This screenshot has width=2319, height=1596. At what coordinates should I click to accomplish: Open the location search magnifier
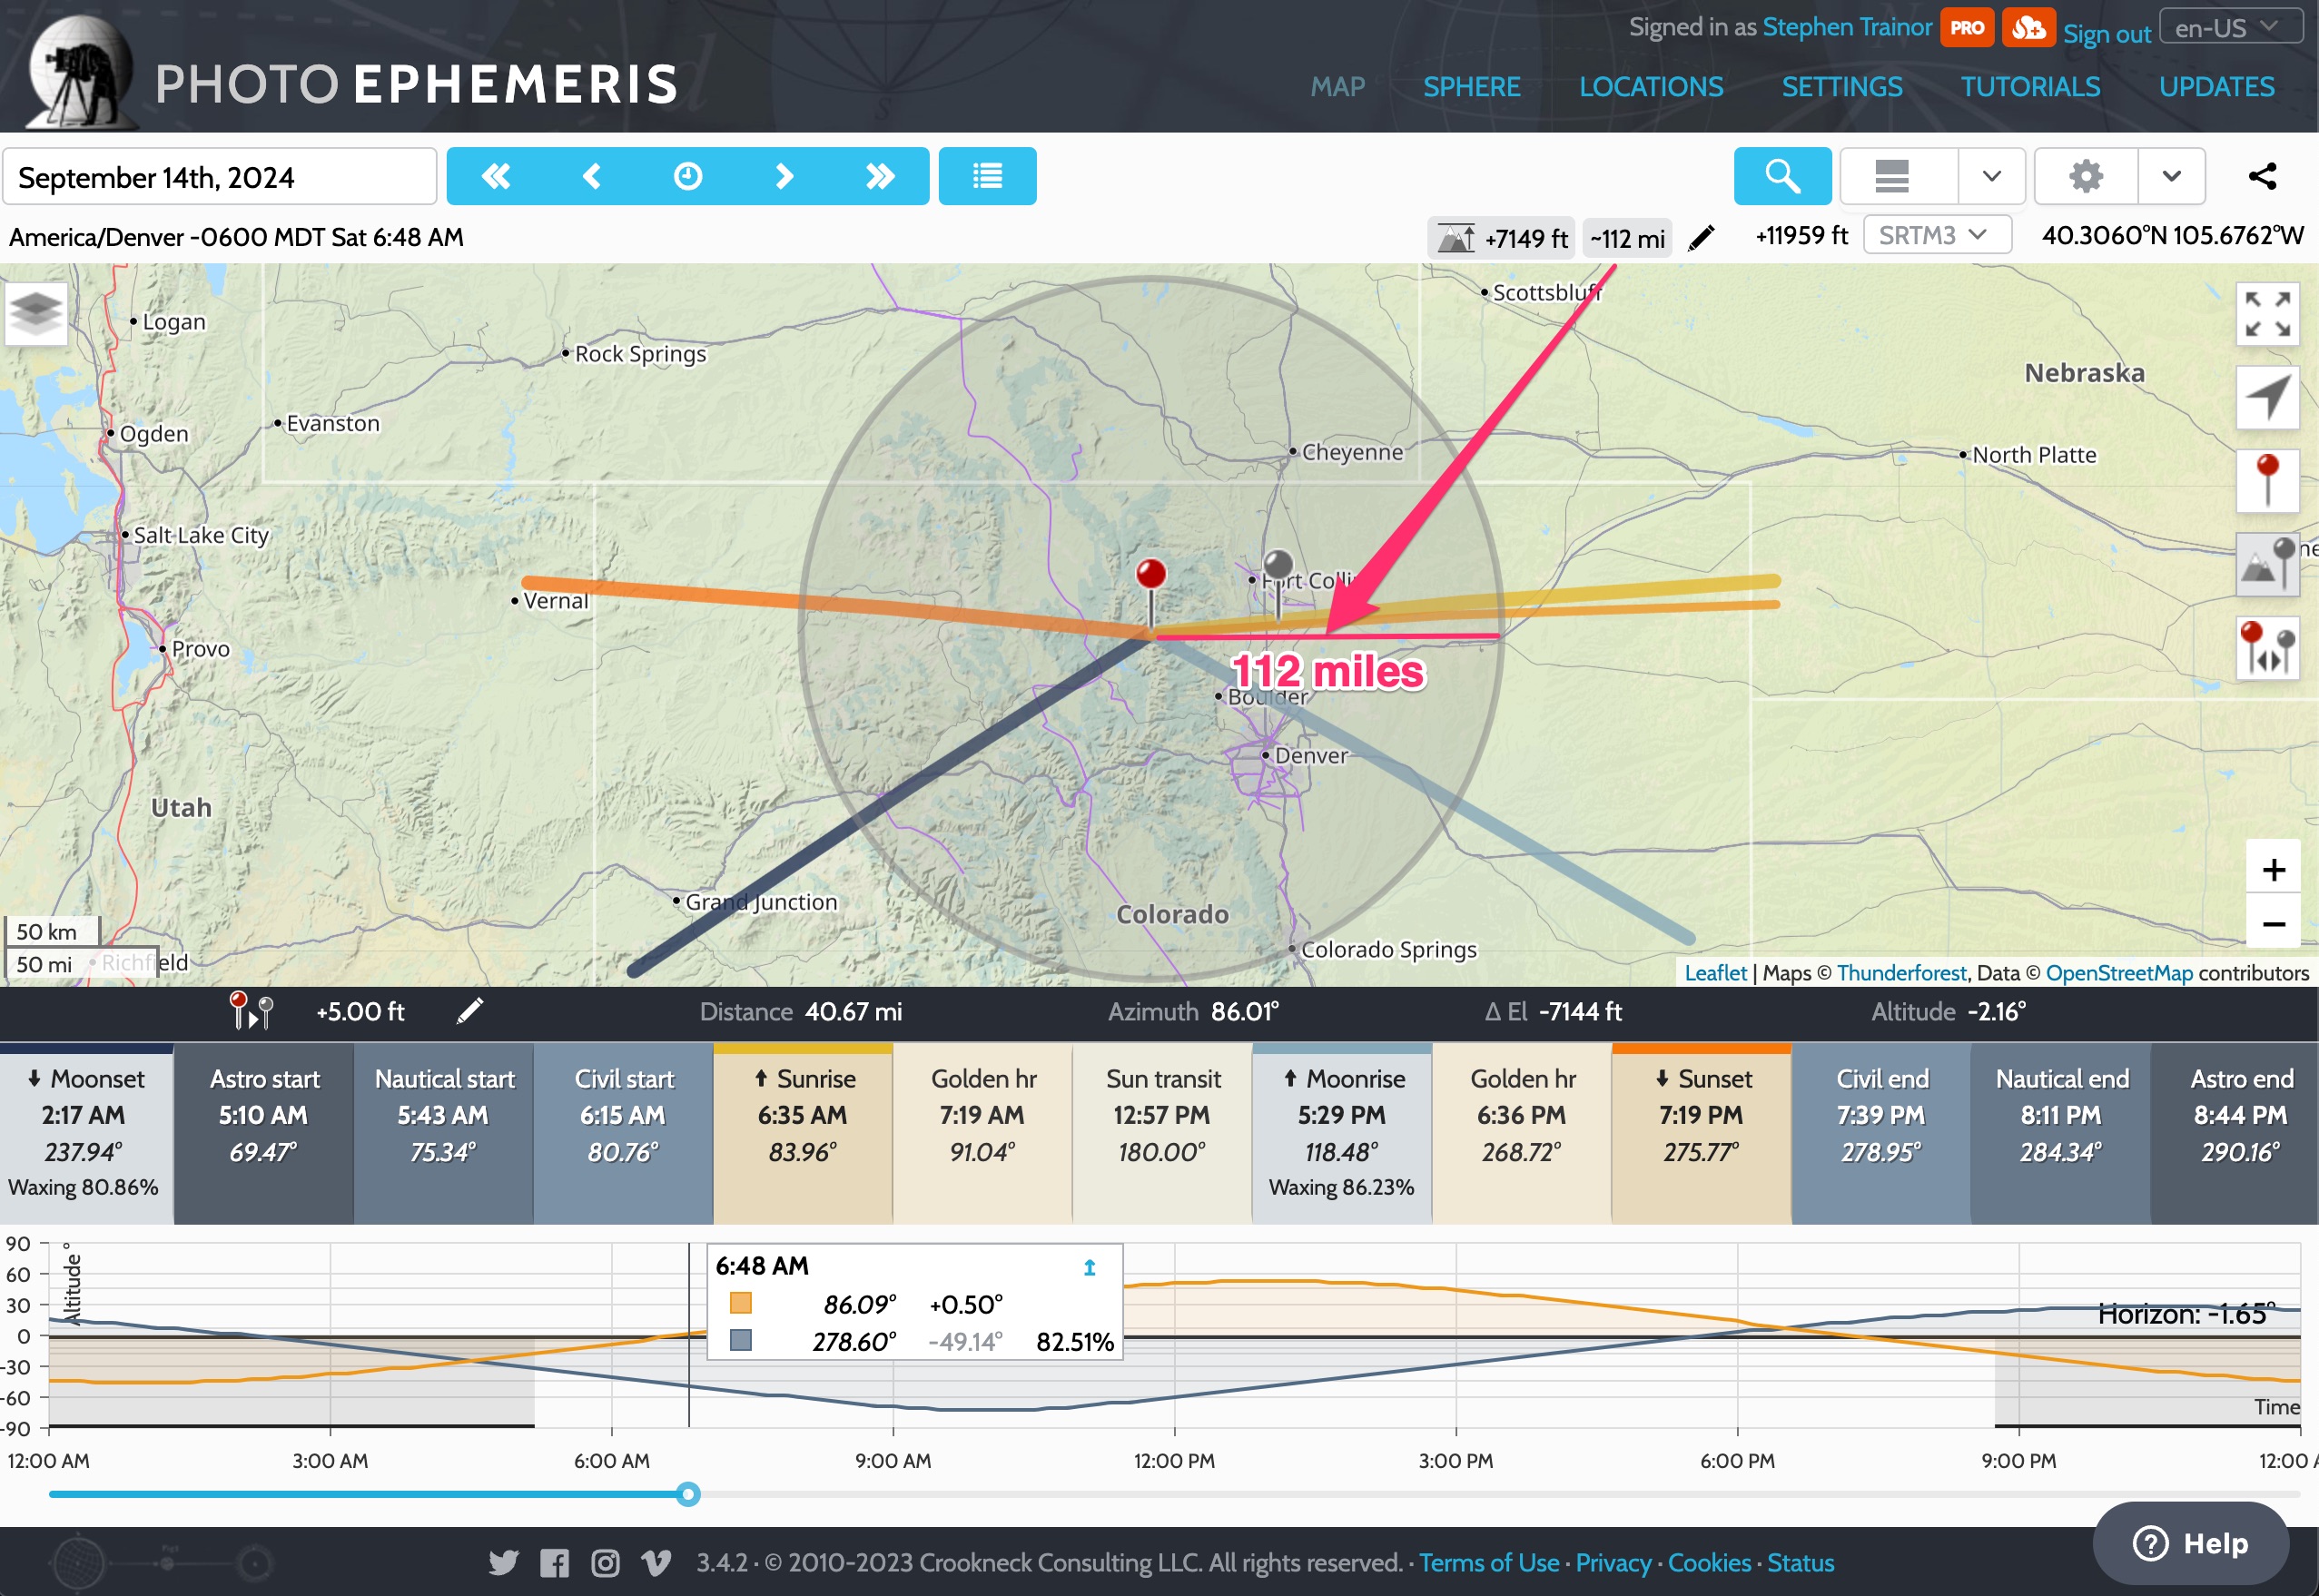tap(1782, 176)
